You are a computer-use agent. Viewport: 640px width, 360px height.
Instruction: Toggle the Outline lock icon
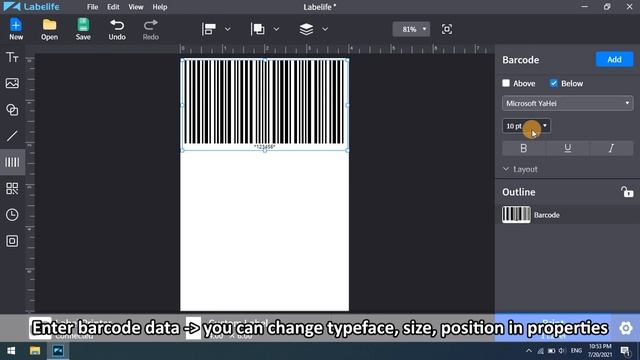[627, 191]
